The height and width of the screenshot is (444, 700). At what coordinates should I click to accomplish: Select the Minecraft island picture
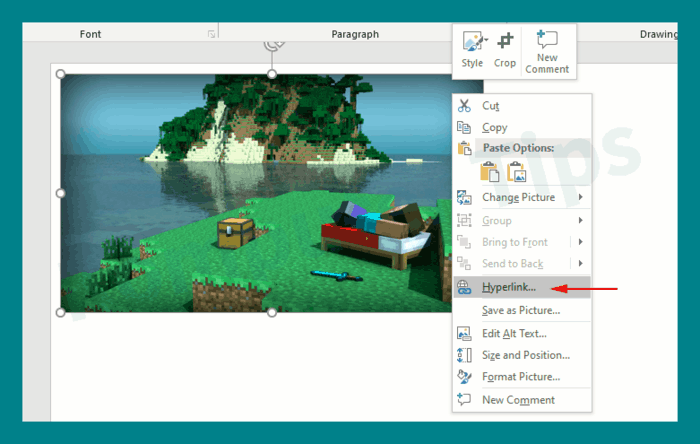256,193
